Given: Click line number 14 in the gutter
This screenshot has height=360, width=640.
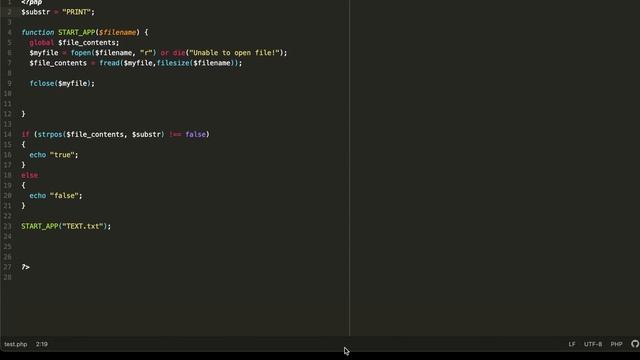Looking at the screenshot, I should point(8,134).
